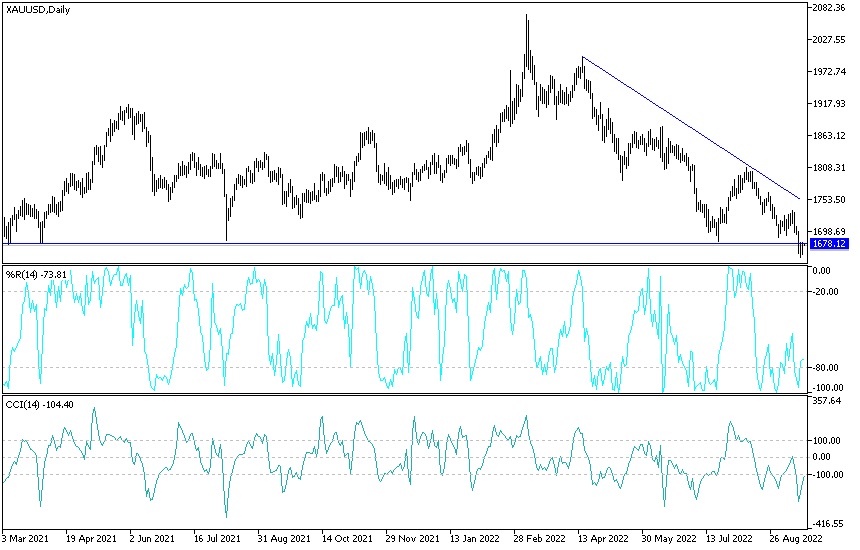
Task: Select the CCI(14) -104.40 indicator label
Action: (39, 405)
